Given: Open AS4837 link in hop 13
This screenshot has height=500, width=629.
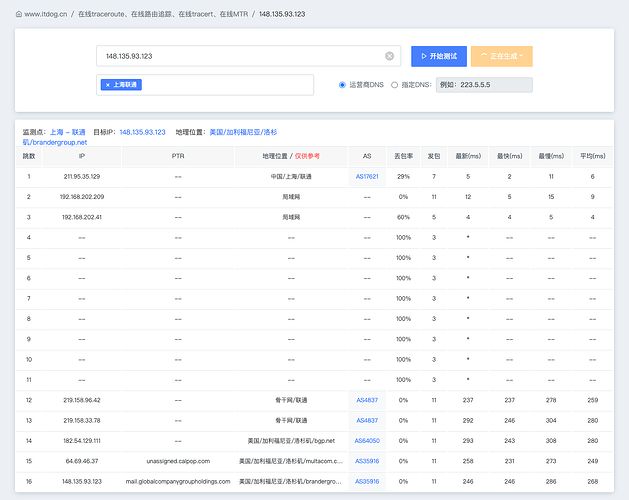Looking at the screenshot, I should point(367,421).
